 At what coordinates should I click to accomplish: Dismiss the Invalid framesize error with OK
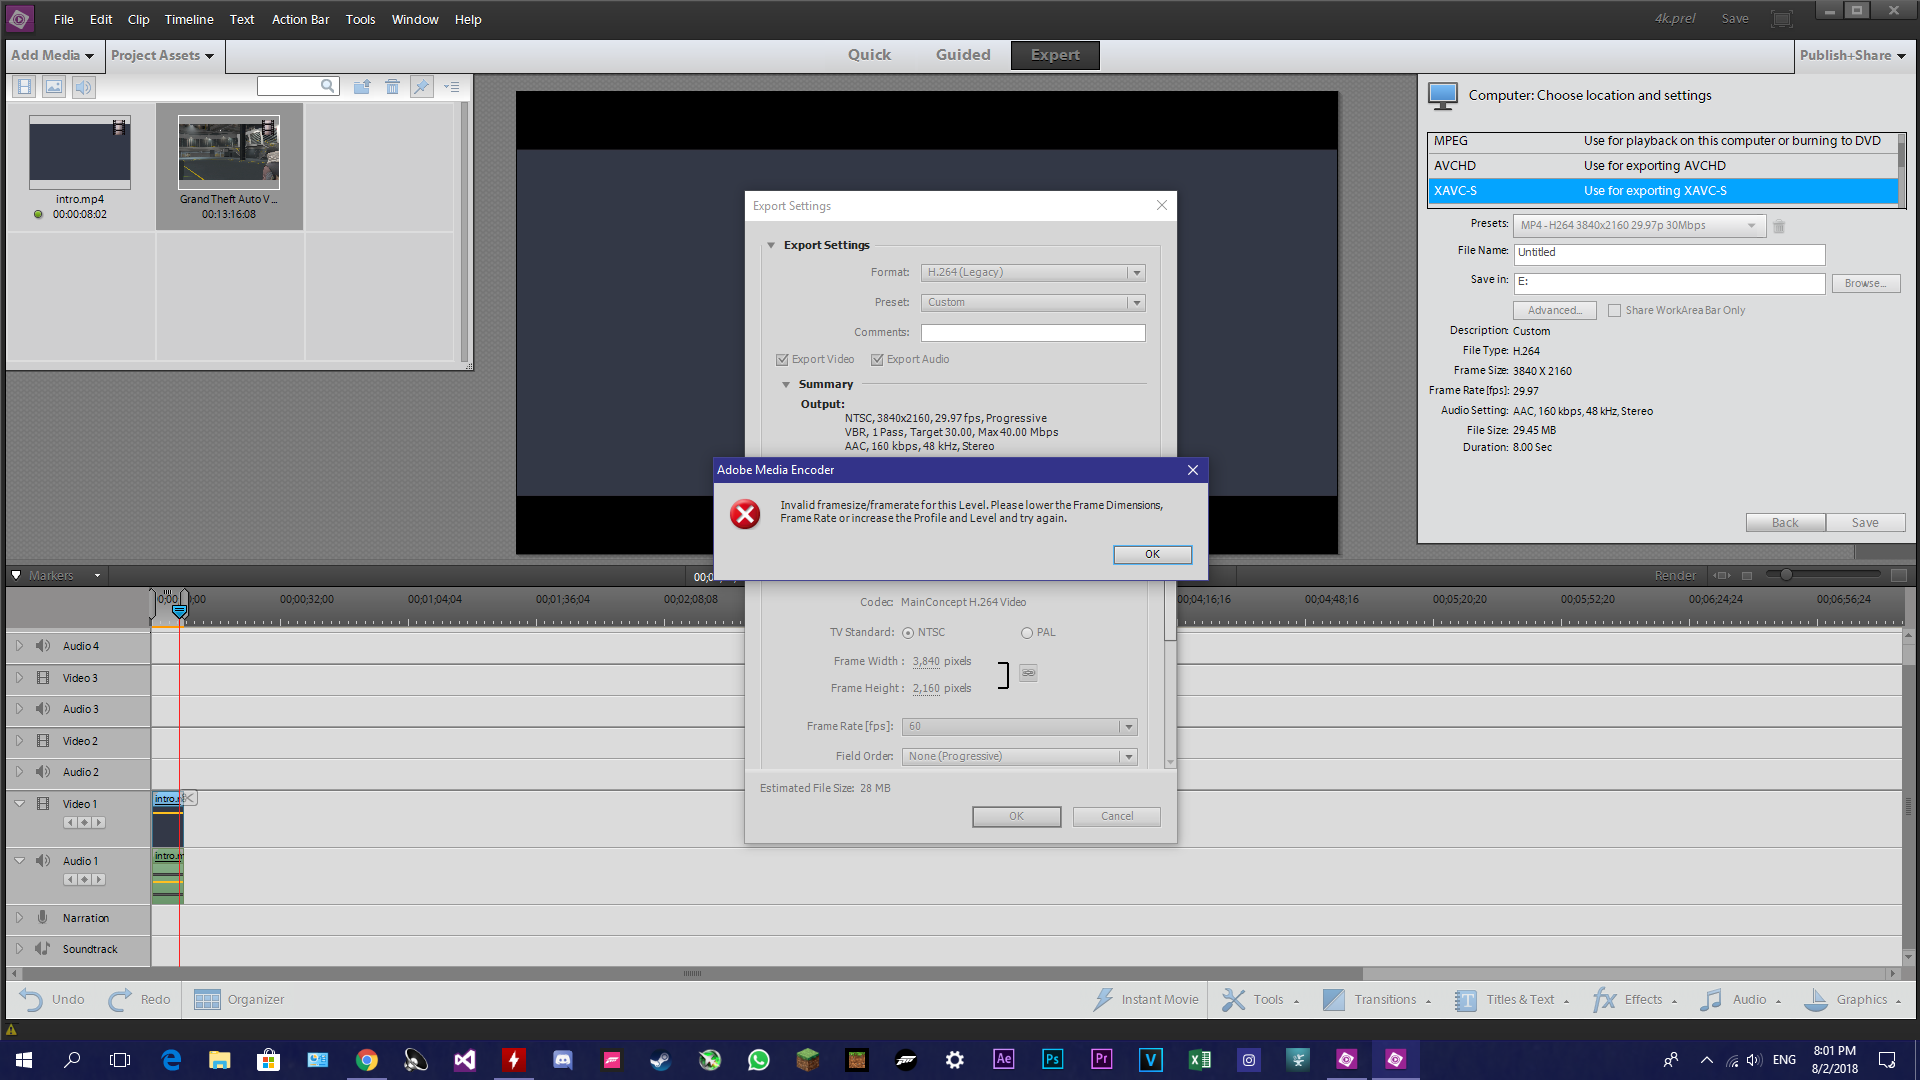point(1152,554)
